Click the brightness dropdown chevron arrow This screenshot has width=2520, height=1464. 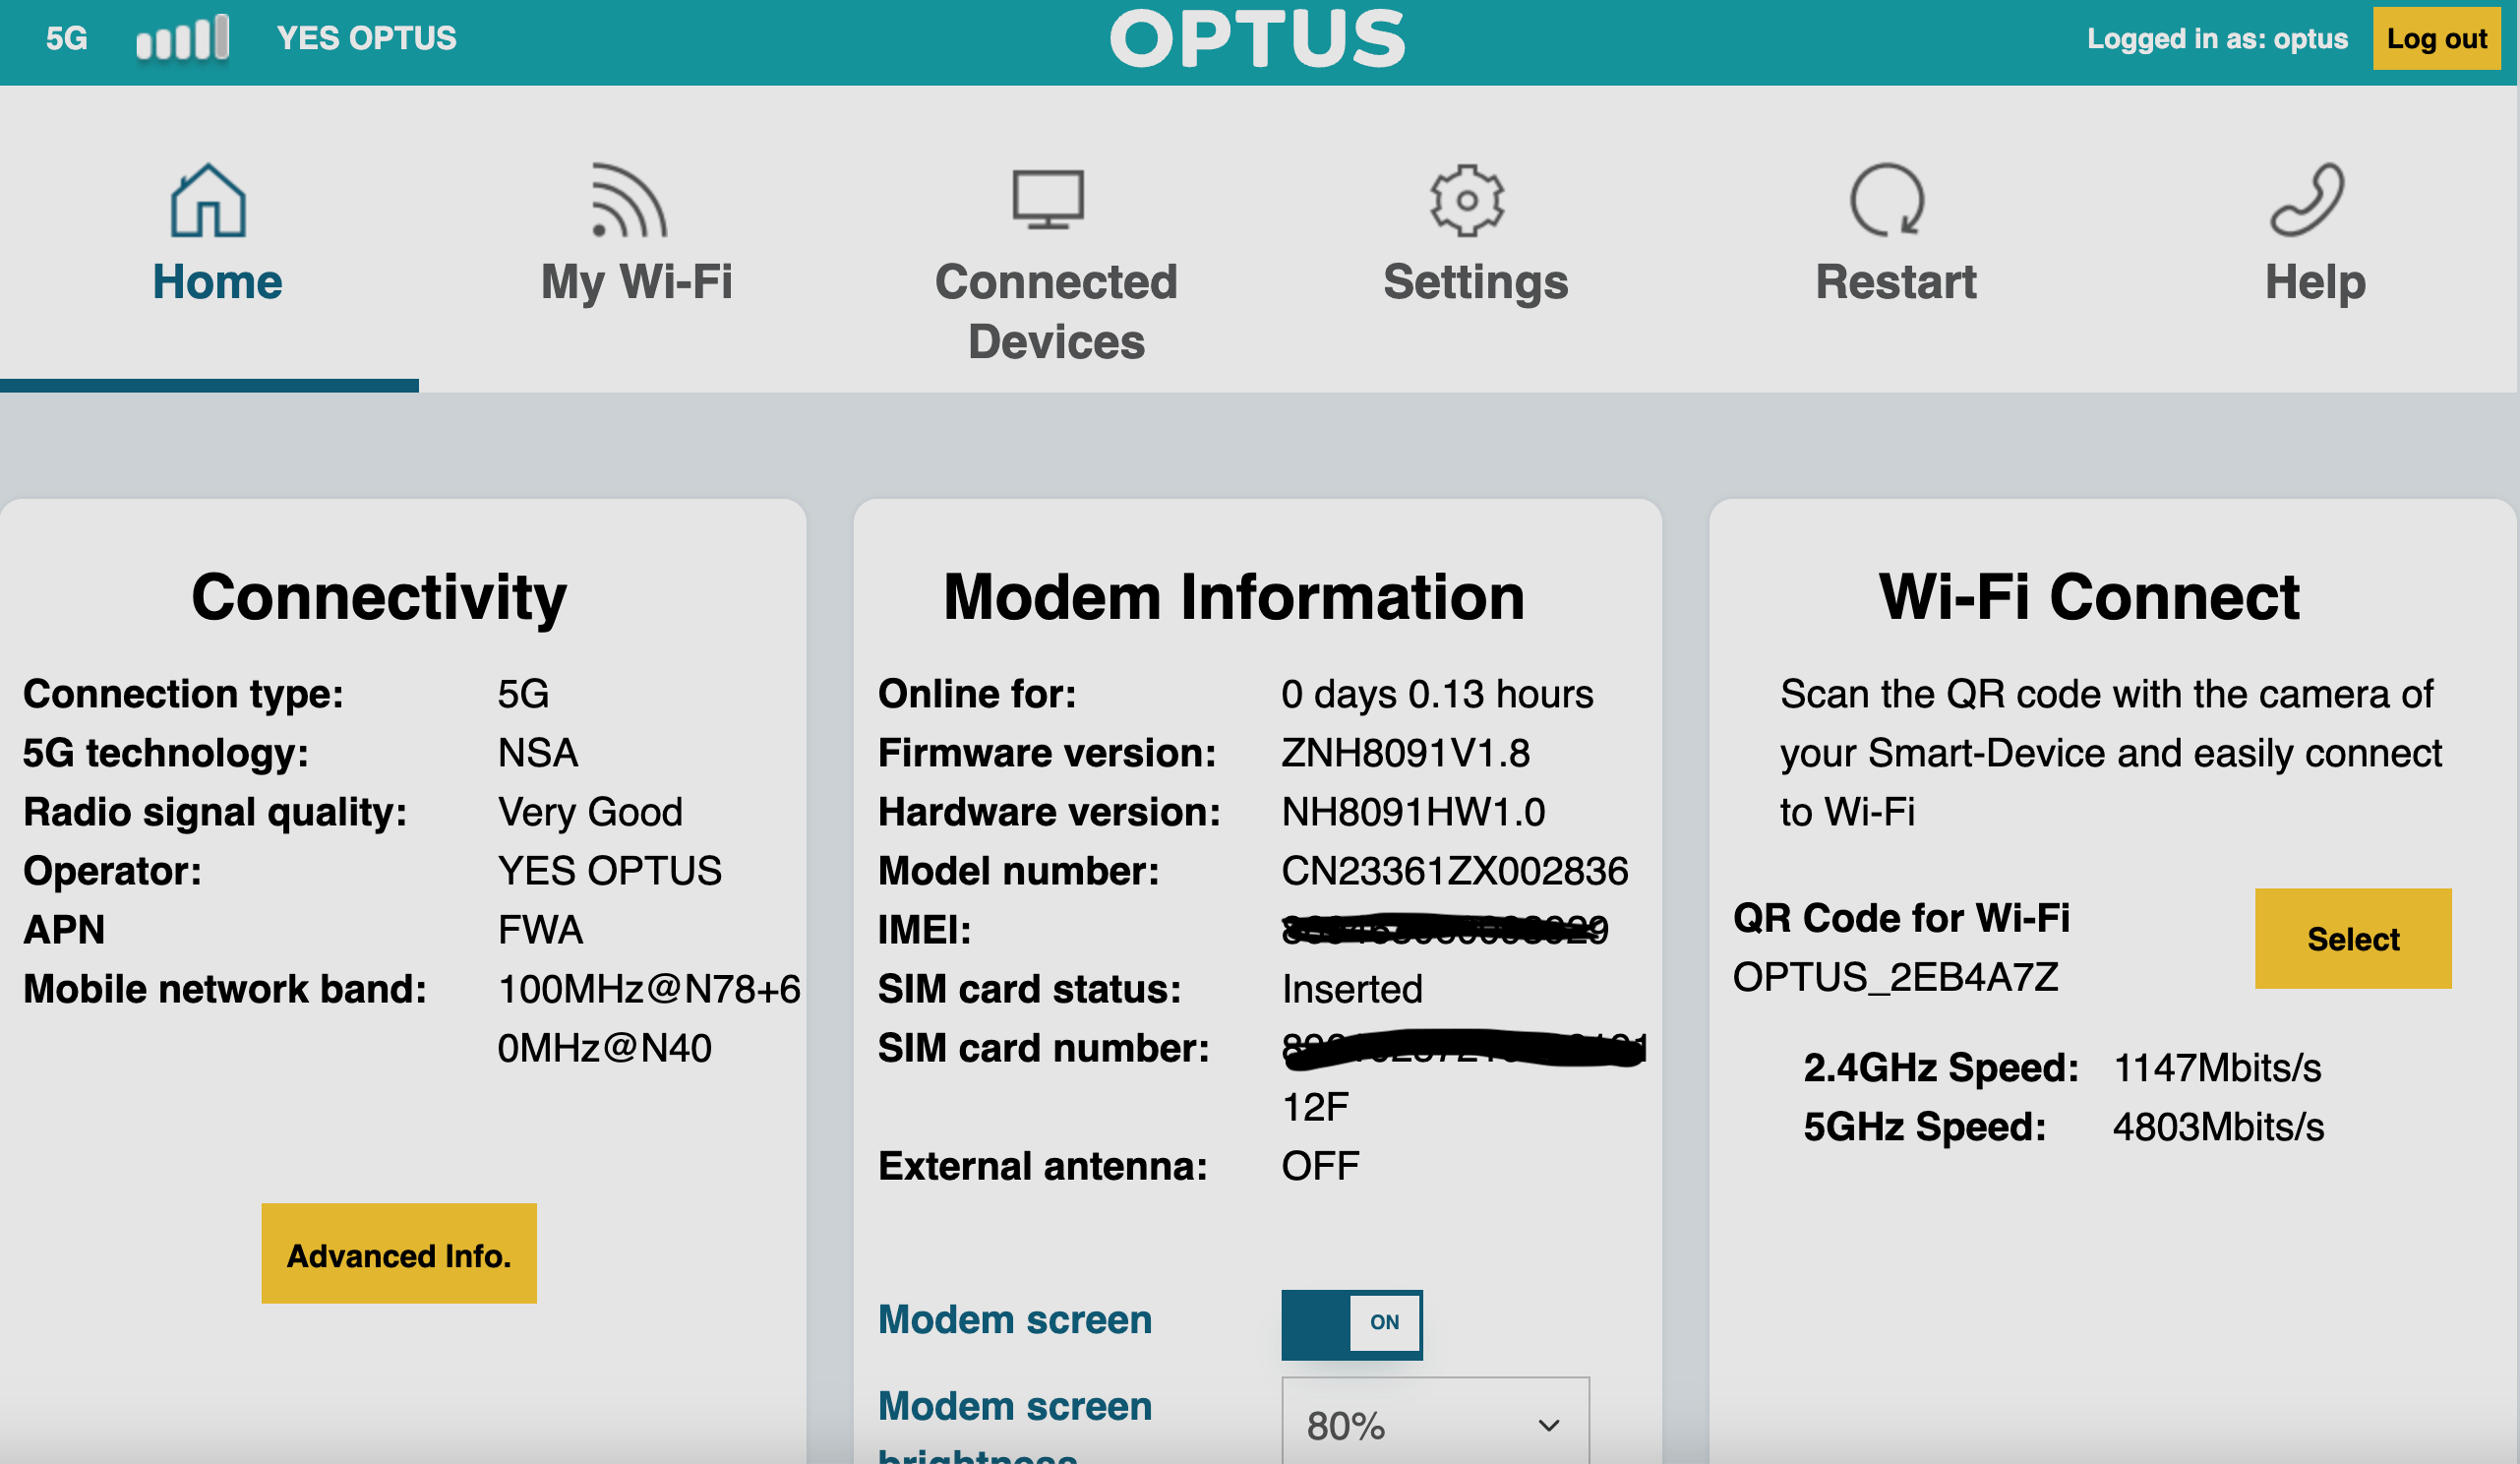tap(1548, 1424)
